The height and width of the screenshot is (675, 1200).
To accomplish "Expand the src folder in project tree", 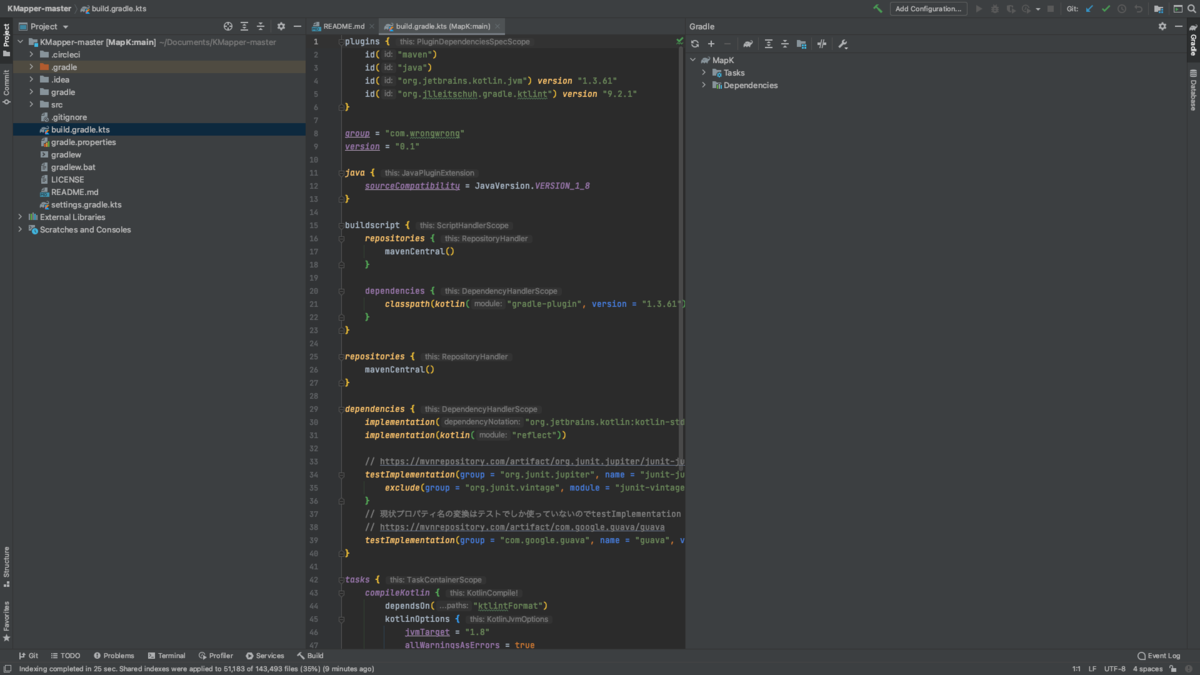I will coord(31,104).
